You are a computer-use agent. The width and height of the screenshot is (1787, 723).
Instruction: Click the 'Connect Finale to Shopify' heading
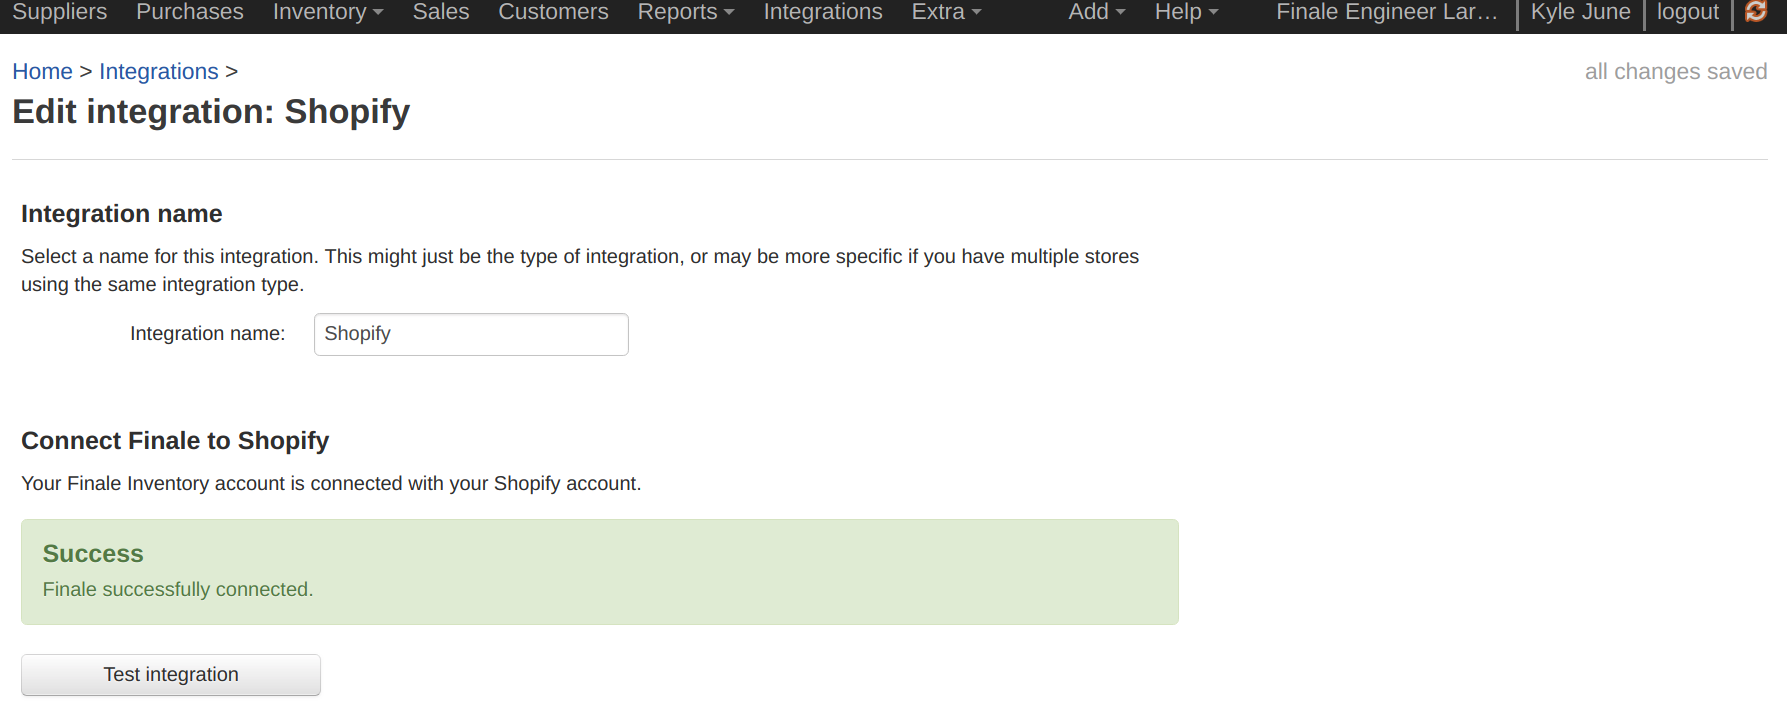[x=175, y=441]
